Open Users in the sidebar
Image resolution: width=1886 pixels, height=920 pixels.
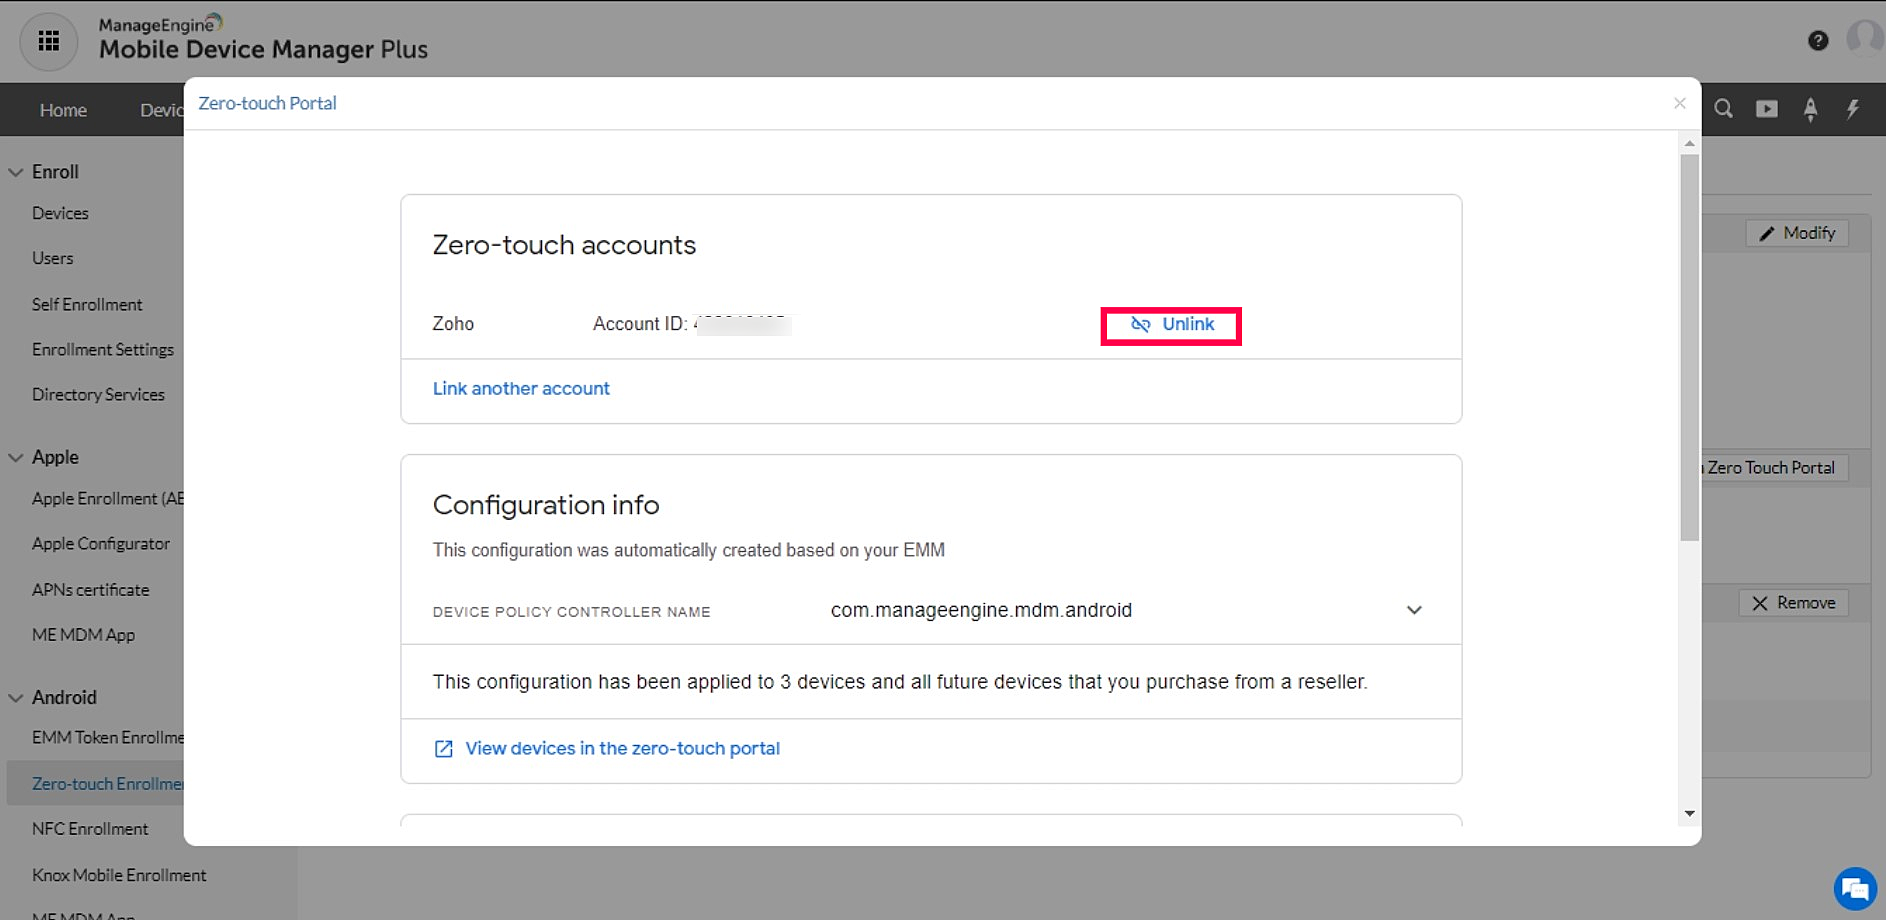[x=52, y=259]
